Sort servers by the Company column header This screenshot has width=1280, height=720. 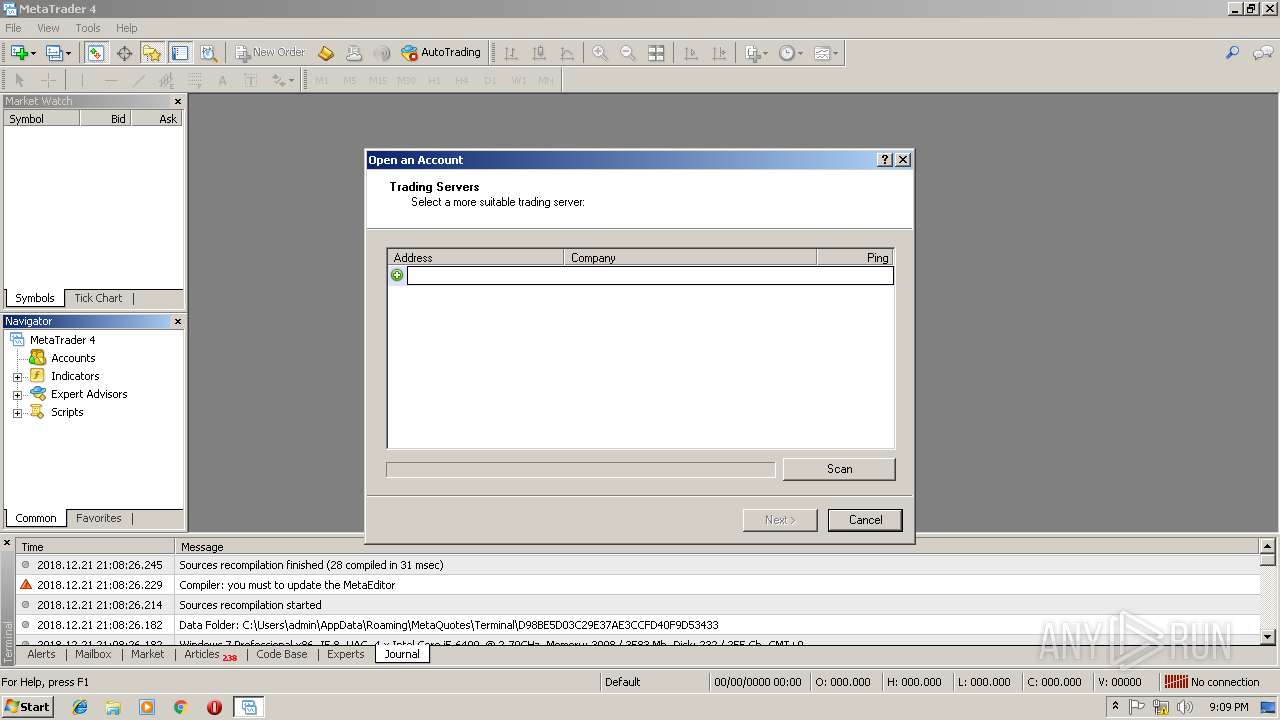(690, 257)
